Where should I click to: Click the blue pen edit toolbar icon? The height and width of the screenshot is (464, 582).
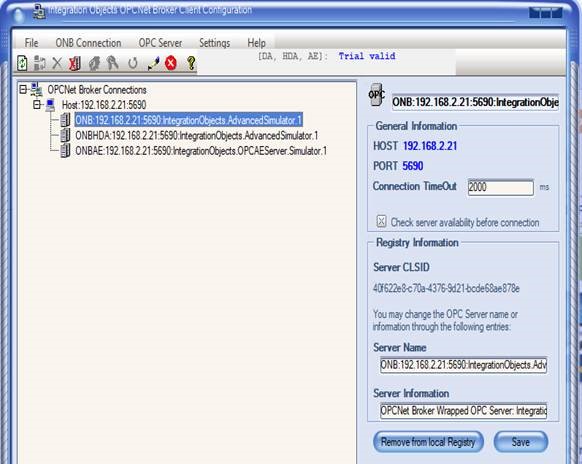153,63
